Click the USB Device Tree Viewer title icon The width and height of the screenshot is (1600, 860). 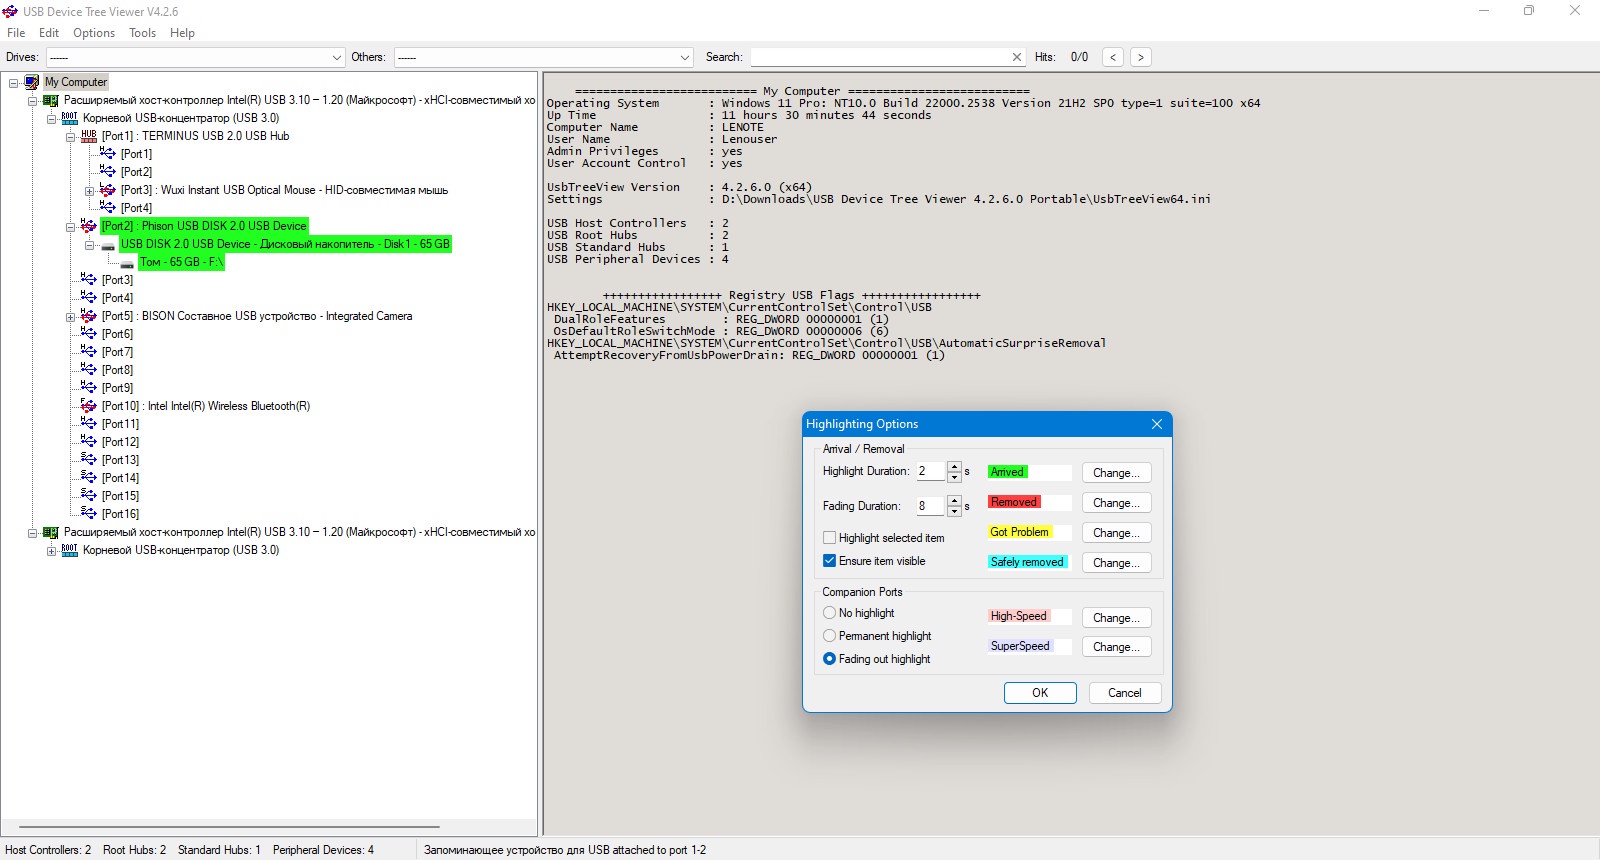10,11
